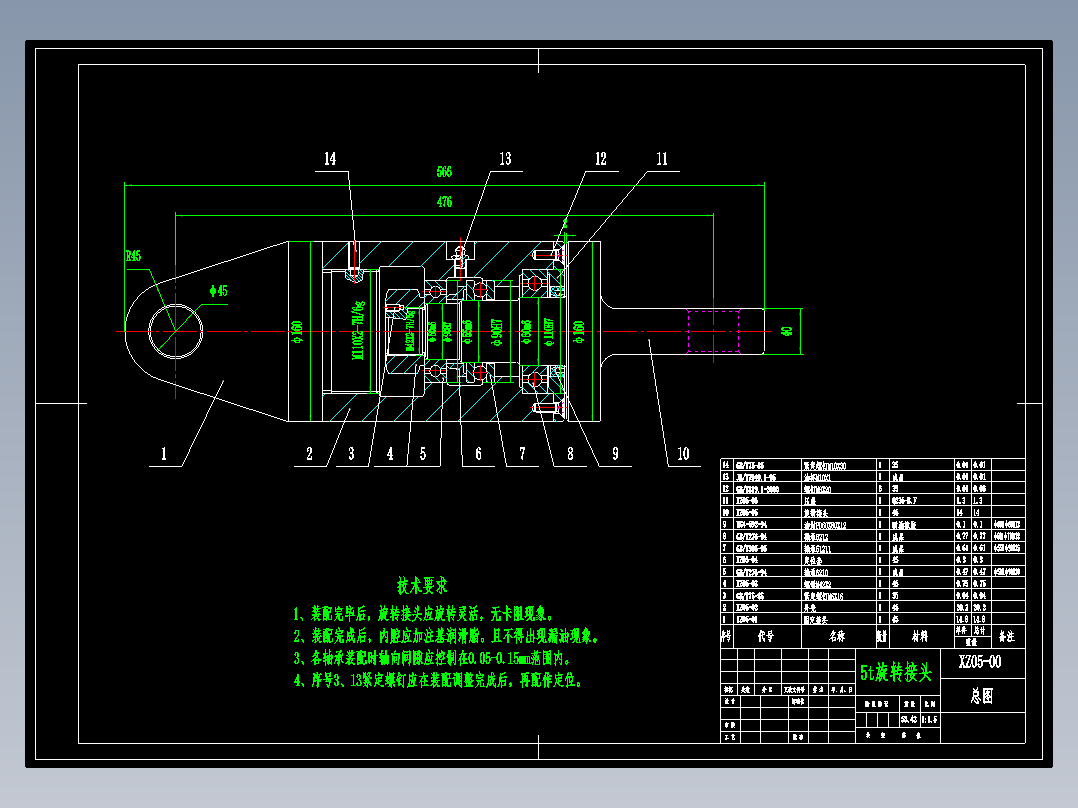The height and width of the screenshot is (808, 1078).
Task: Select part number 10 callout label
Action: [683, 454]
